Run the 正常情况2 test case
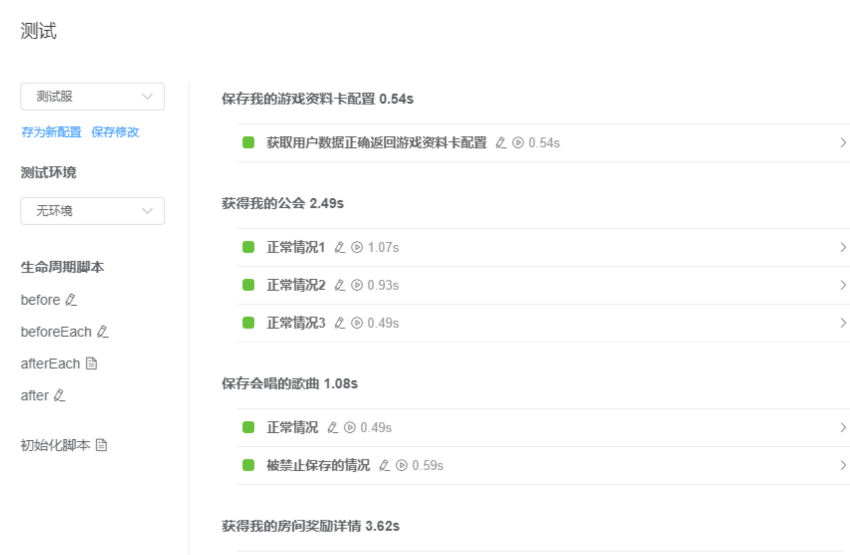The width and height of the screenshot is (850, 555). click(x=357, y=285)
